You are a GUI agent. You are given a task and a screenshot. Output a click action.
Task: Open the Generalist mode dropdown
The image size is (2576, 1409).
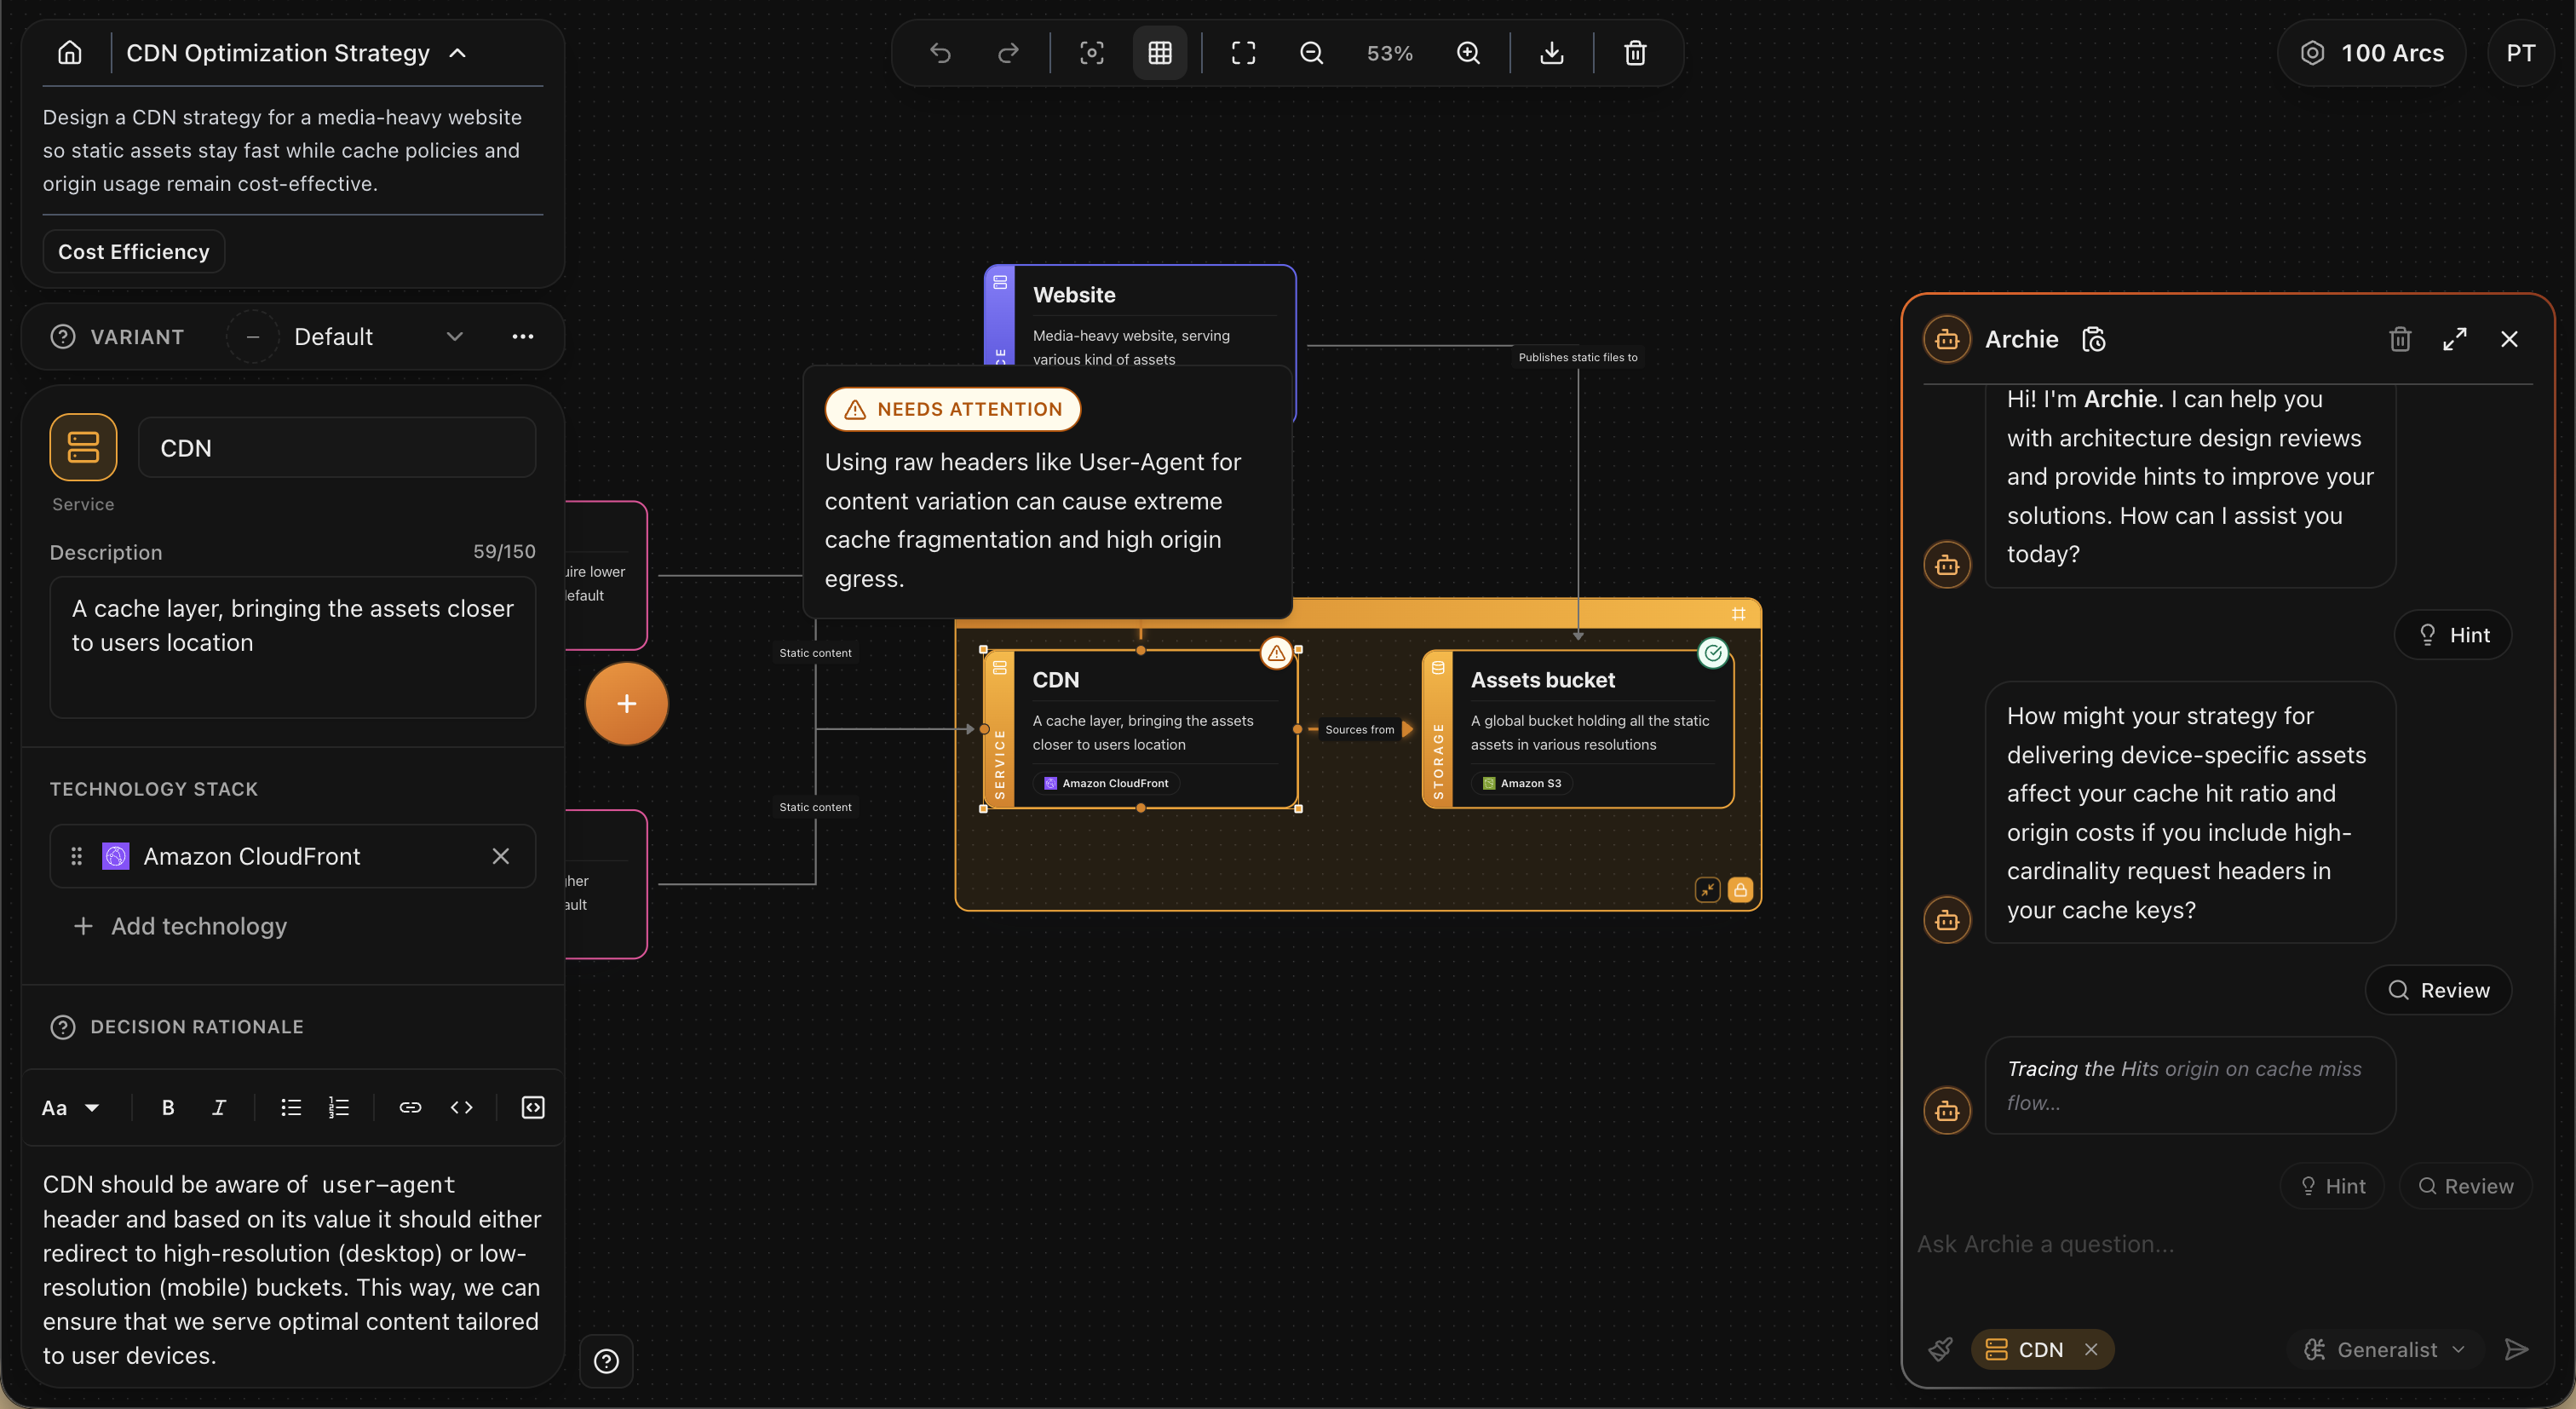point(2385,1349)
